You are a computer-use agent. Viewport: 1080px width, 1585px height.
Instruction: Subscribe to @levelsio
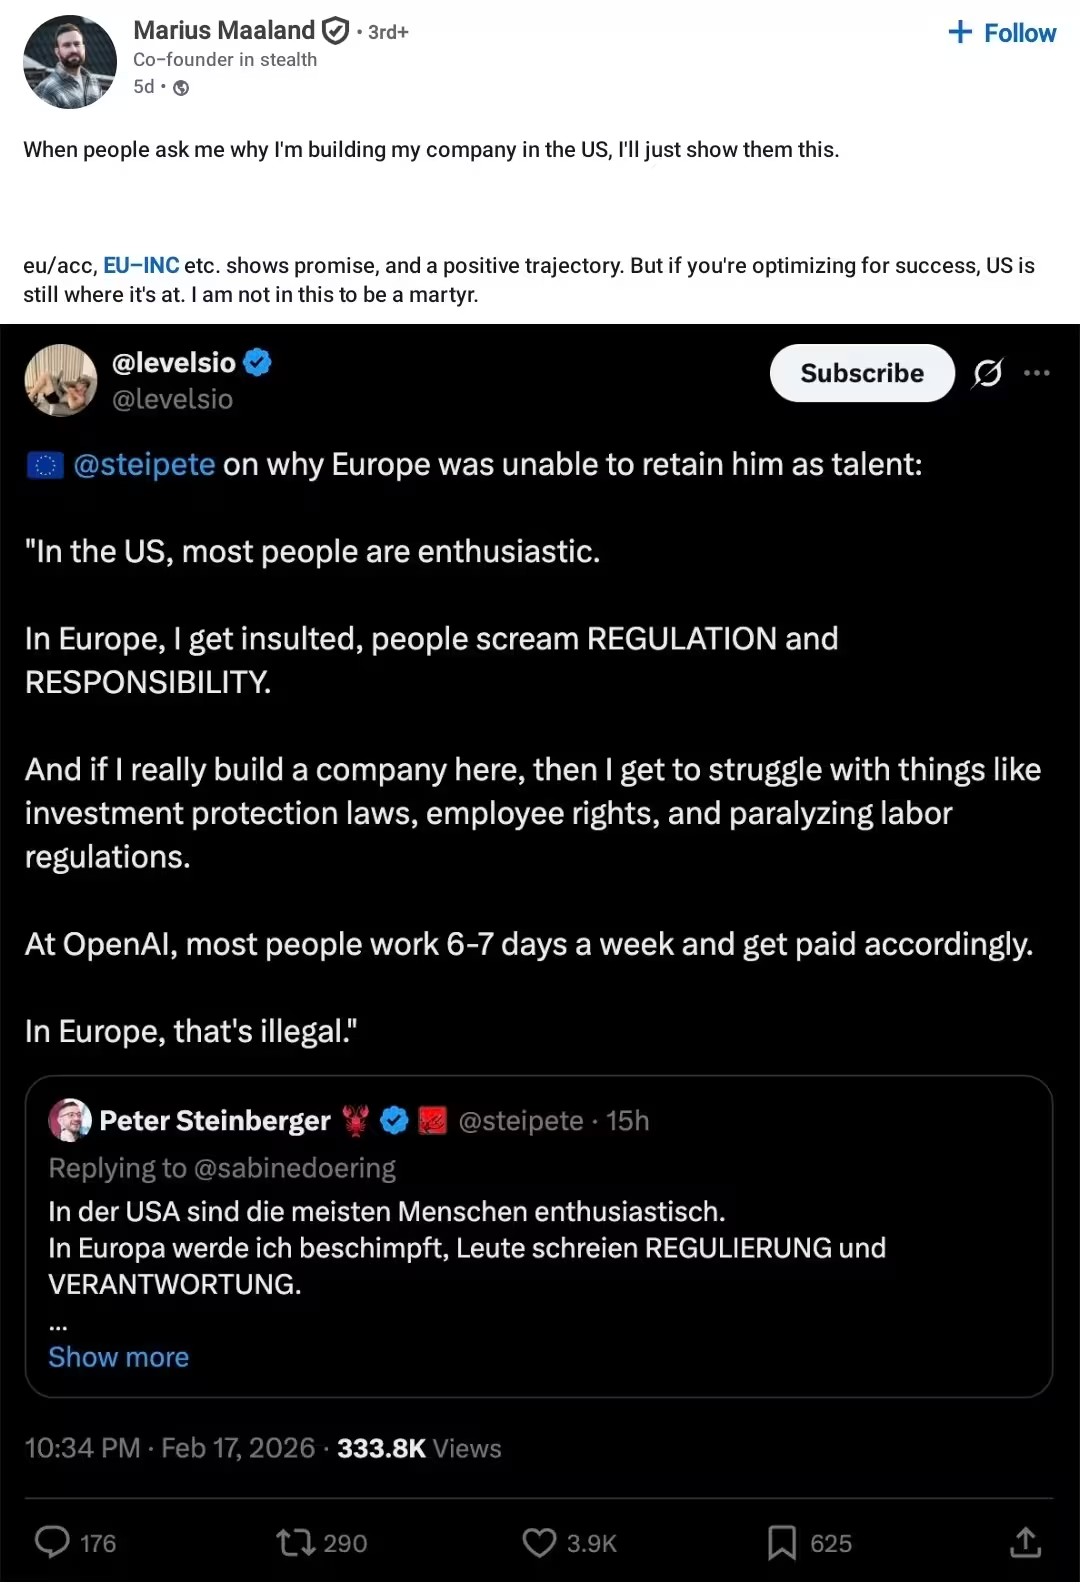tap(862, 373)
